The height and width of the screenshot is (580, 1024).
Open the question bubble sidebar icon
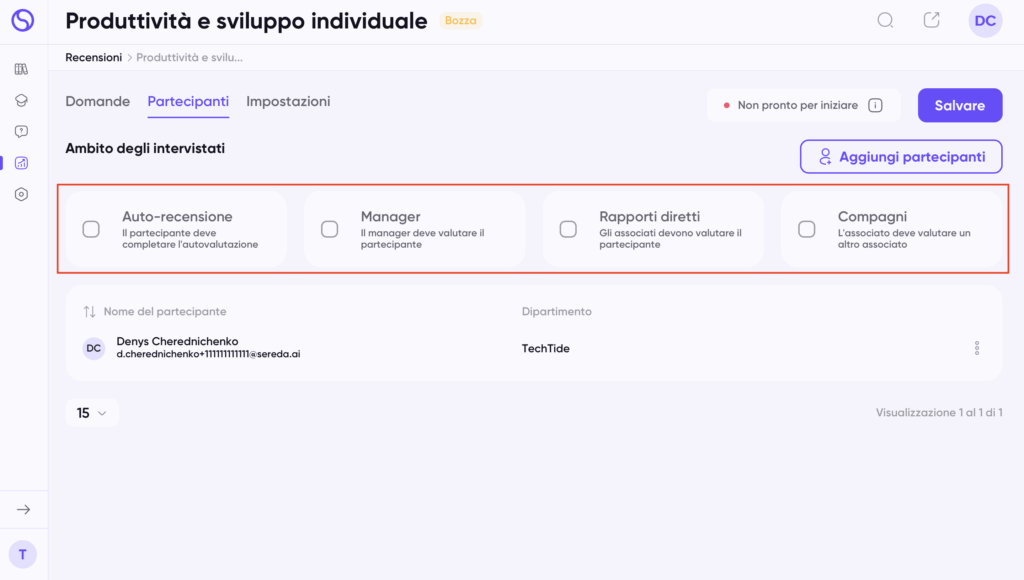[21, 131]
